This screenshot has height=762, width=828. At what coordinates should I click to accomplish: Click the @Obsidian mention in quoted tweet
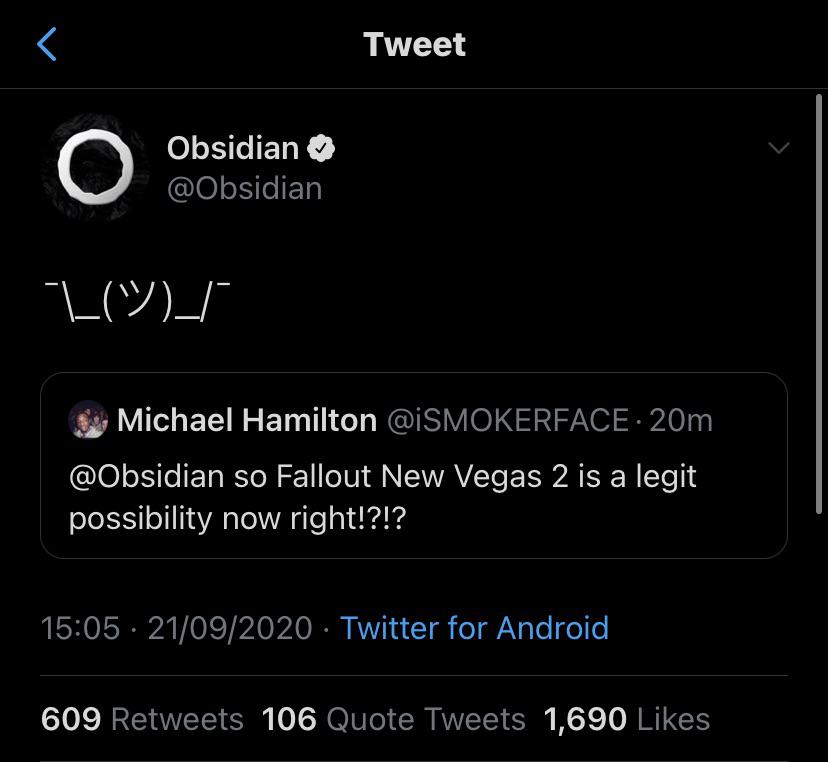click(x=147, y=476)
